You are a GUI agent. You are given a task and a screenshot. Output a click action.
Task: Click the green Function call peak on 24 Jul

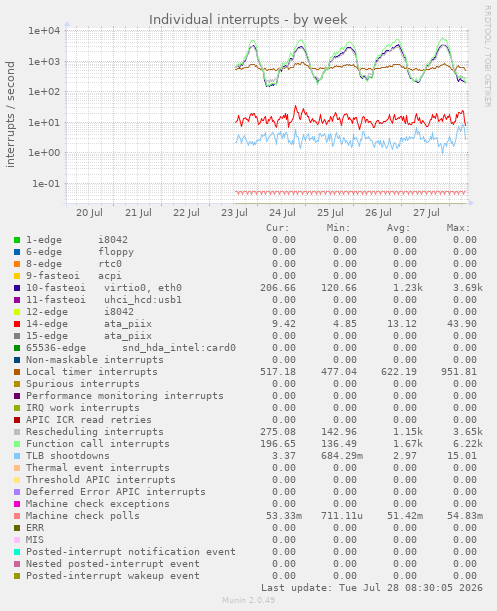(x=301, y=41)
